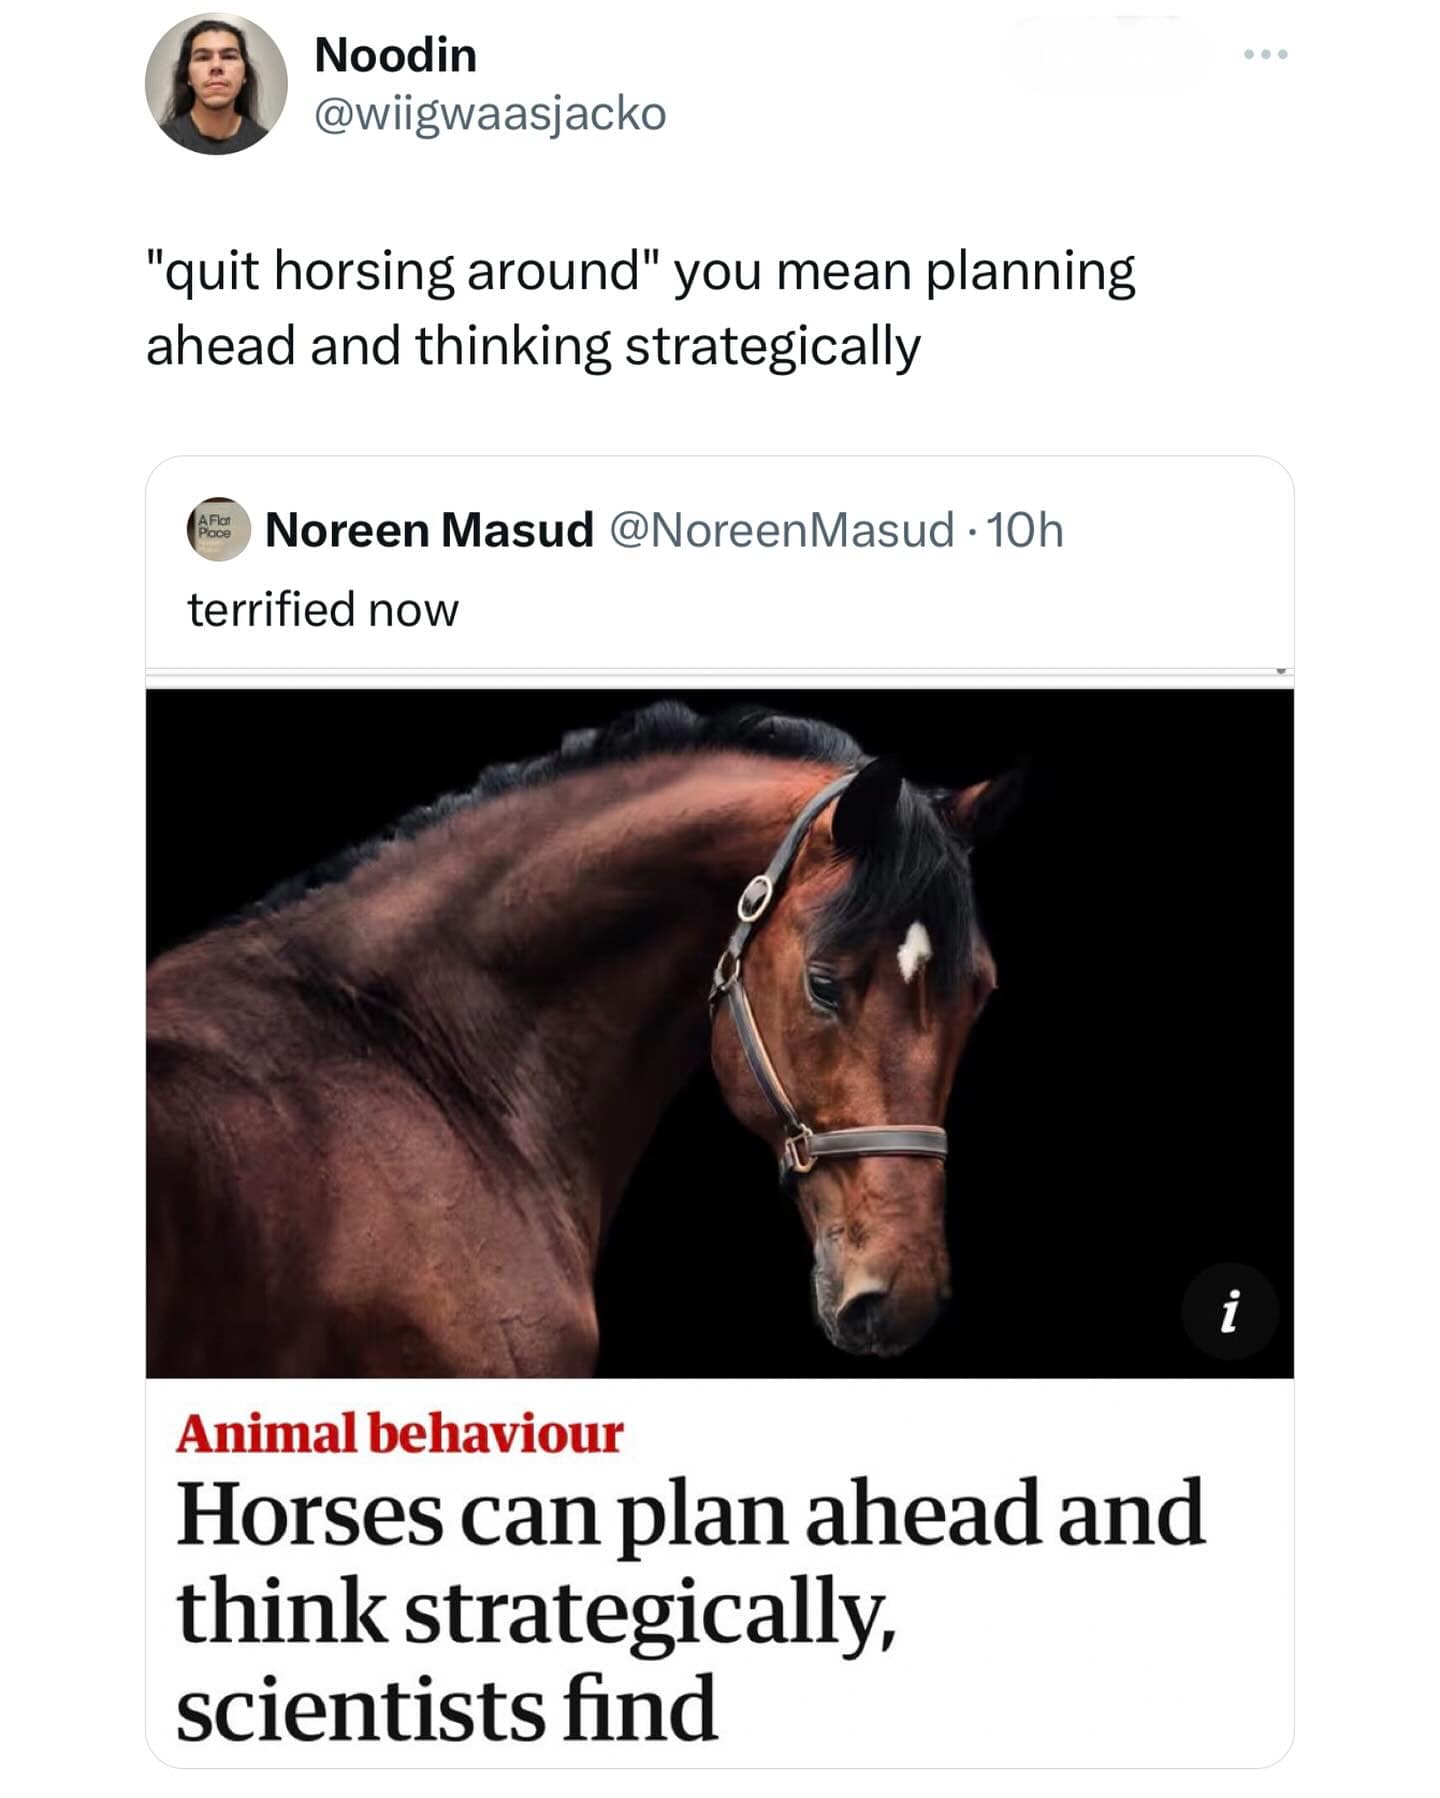Open the 'terrified now' quoted tweet text
The image size is (1440, 1798).
322,609
